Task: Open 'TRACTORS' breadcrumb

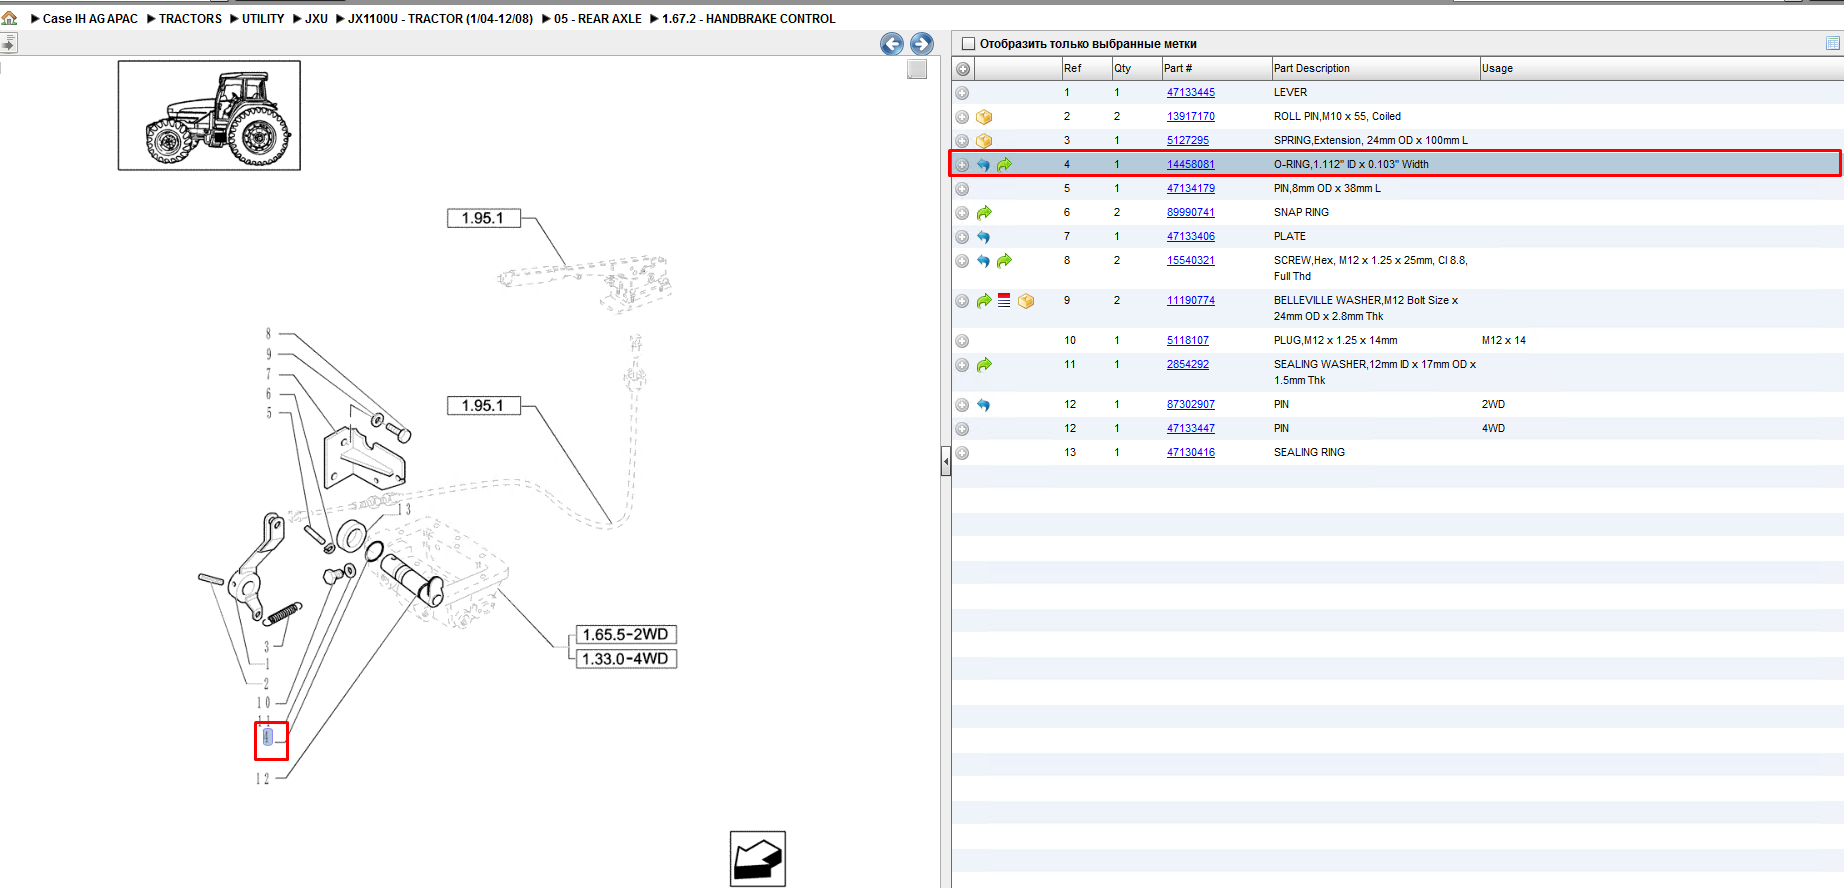Action: [x=190, y=19]
